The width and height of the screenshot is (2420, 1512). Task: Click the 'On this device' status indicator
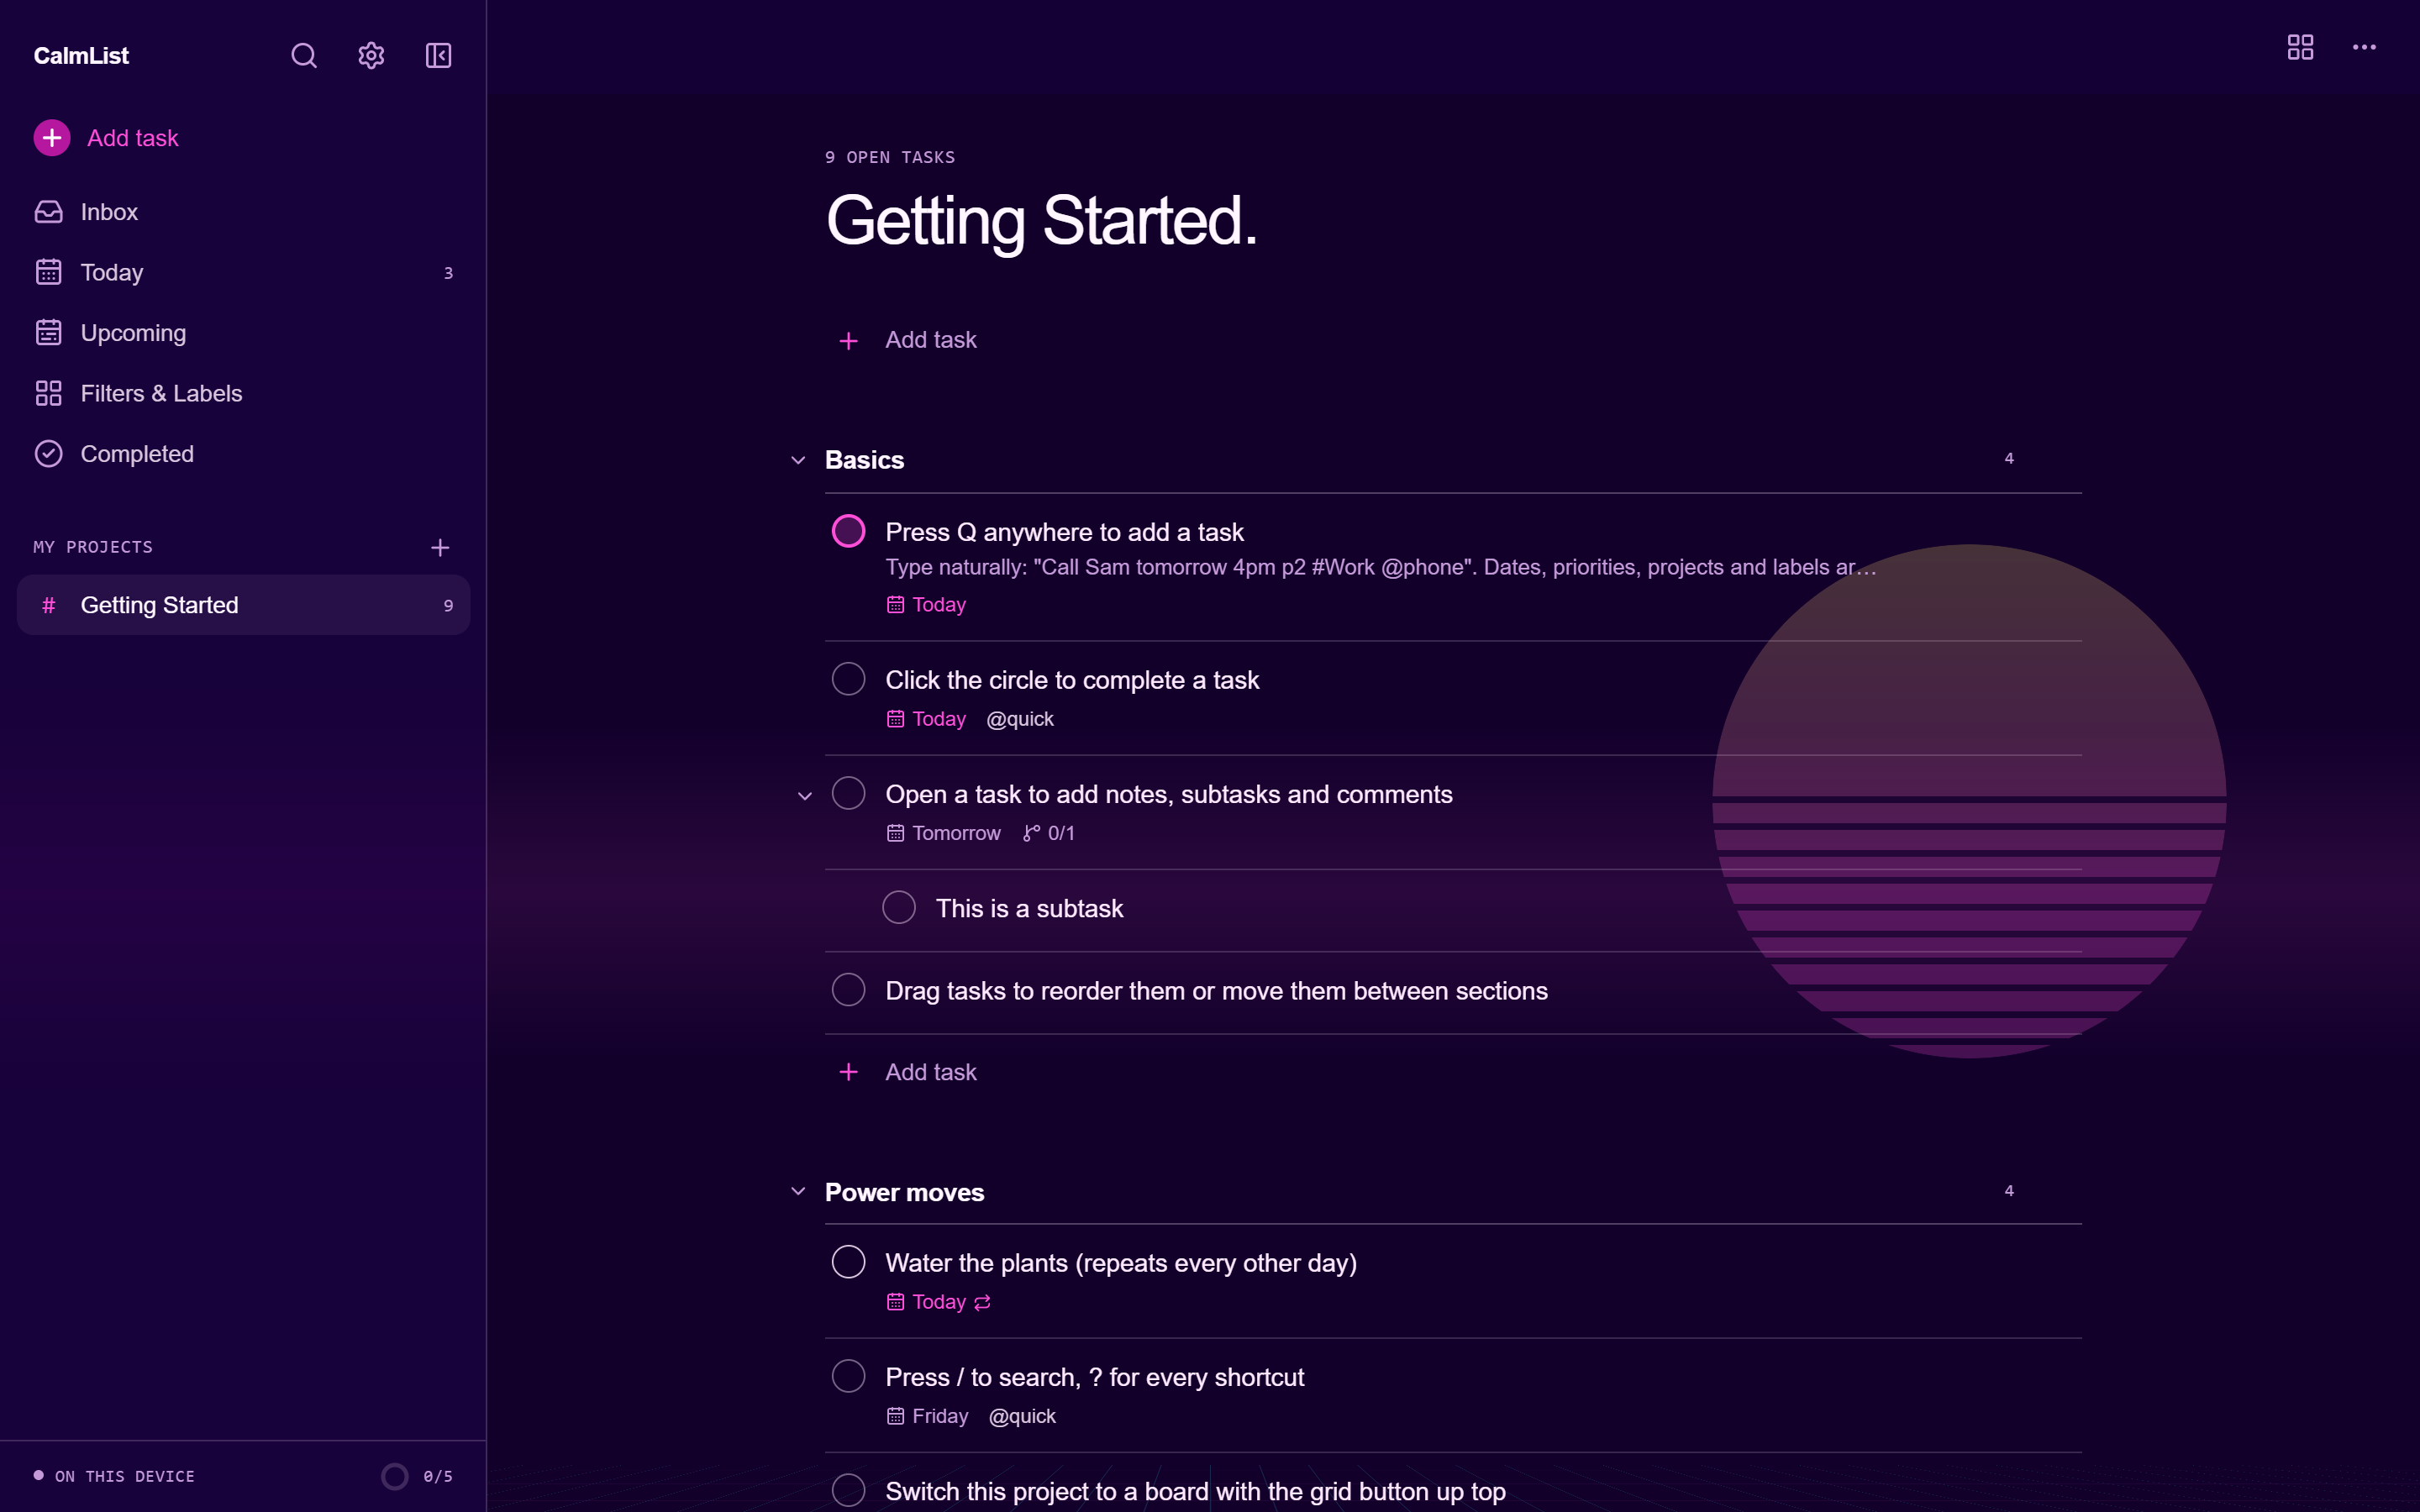click(x=114, y=1476)
